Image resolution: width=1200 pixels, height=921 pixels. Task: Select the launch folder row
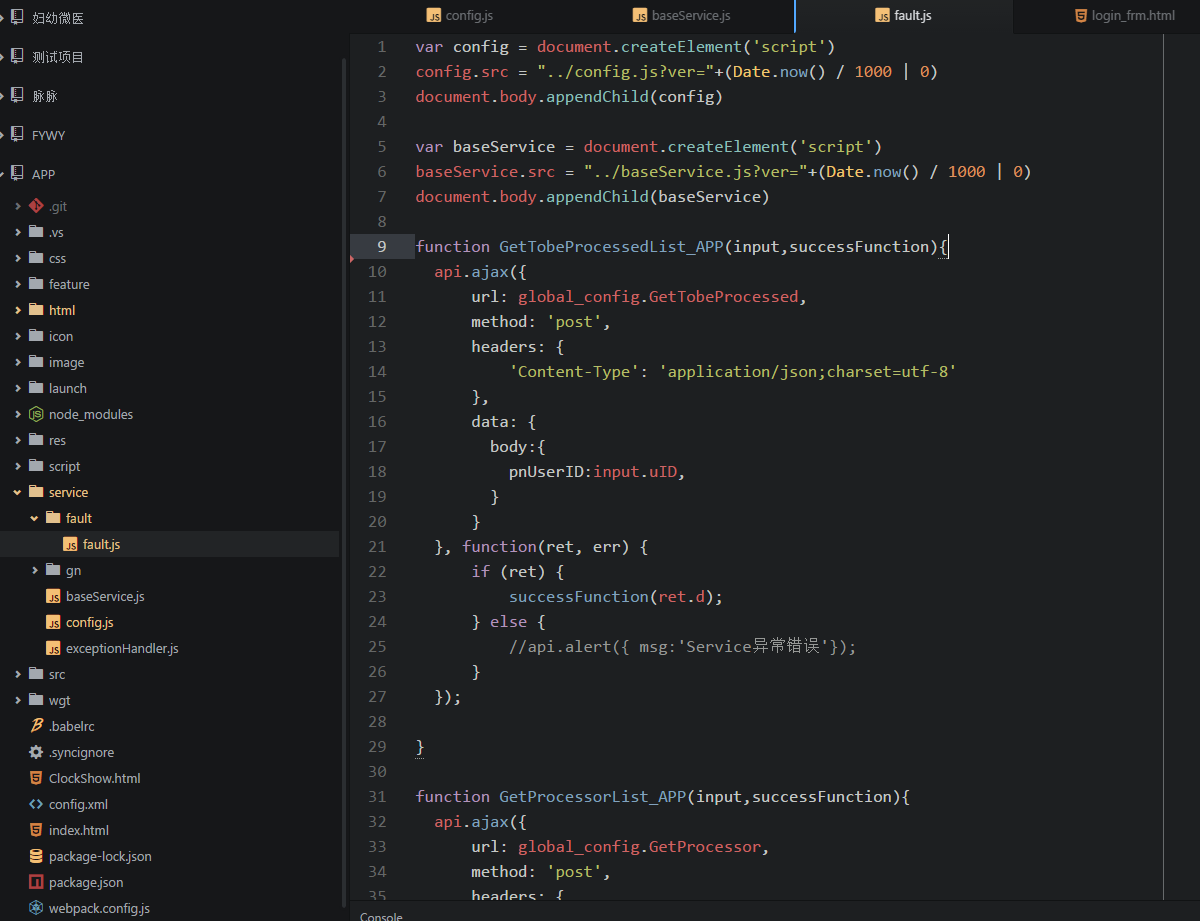170,388
